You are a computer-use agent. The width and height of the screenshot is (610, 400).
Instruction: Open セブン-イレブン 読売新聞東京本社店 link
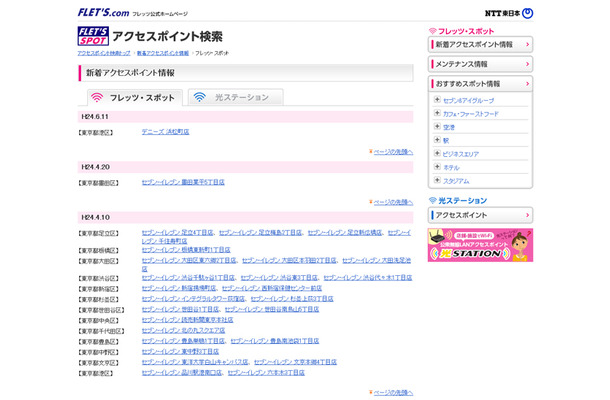(x=187, y=319)
